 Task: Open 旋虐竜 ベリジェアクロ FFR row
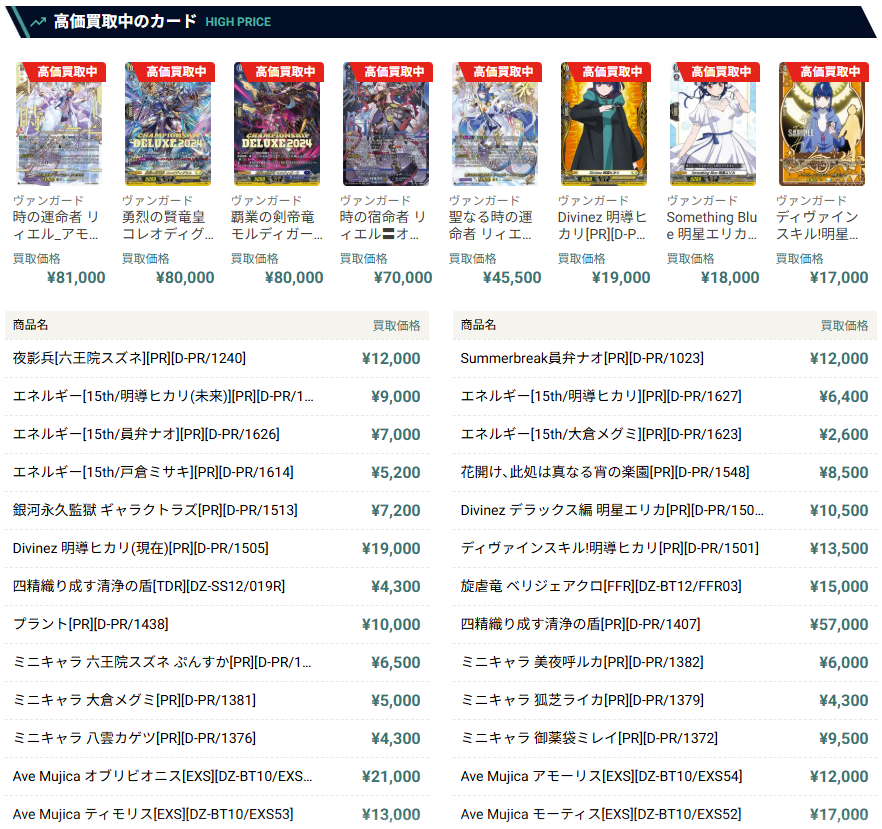coord(664,586)
